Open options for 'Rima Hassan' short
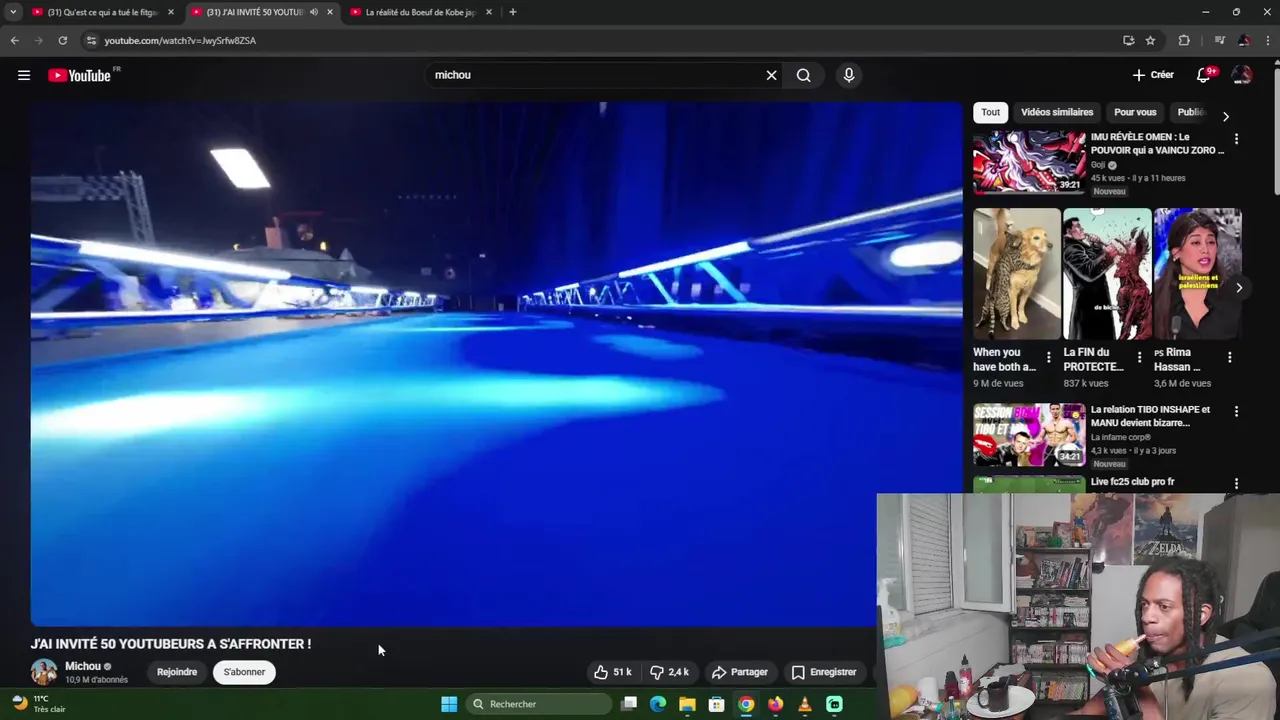The height and width of the screenshot is (720, 1280). pyautogui.click(x=1229, y=357)
